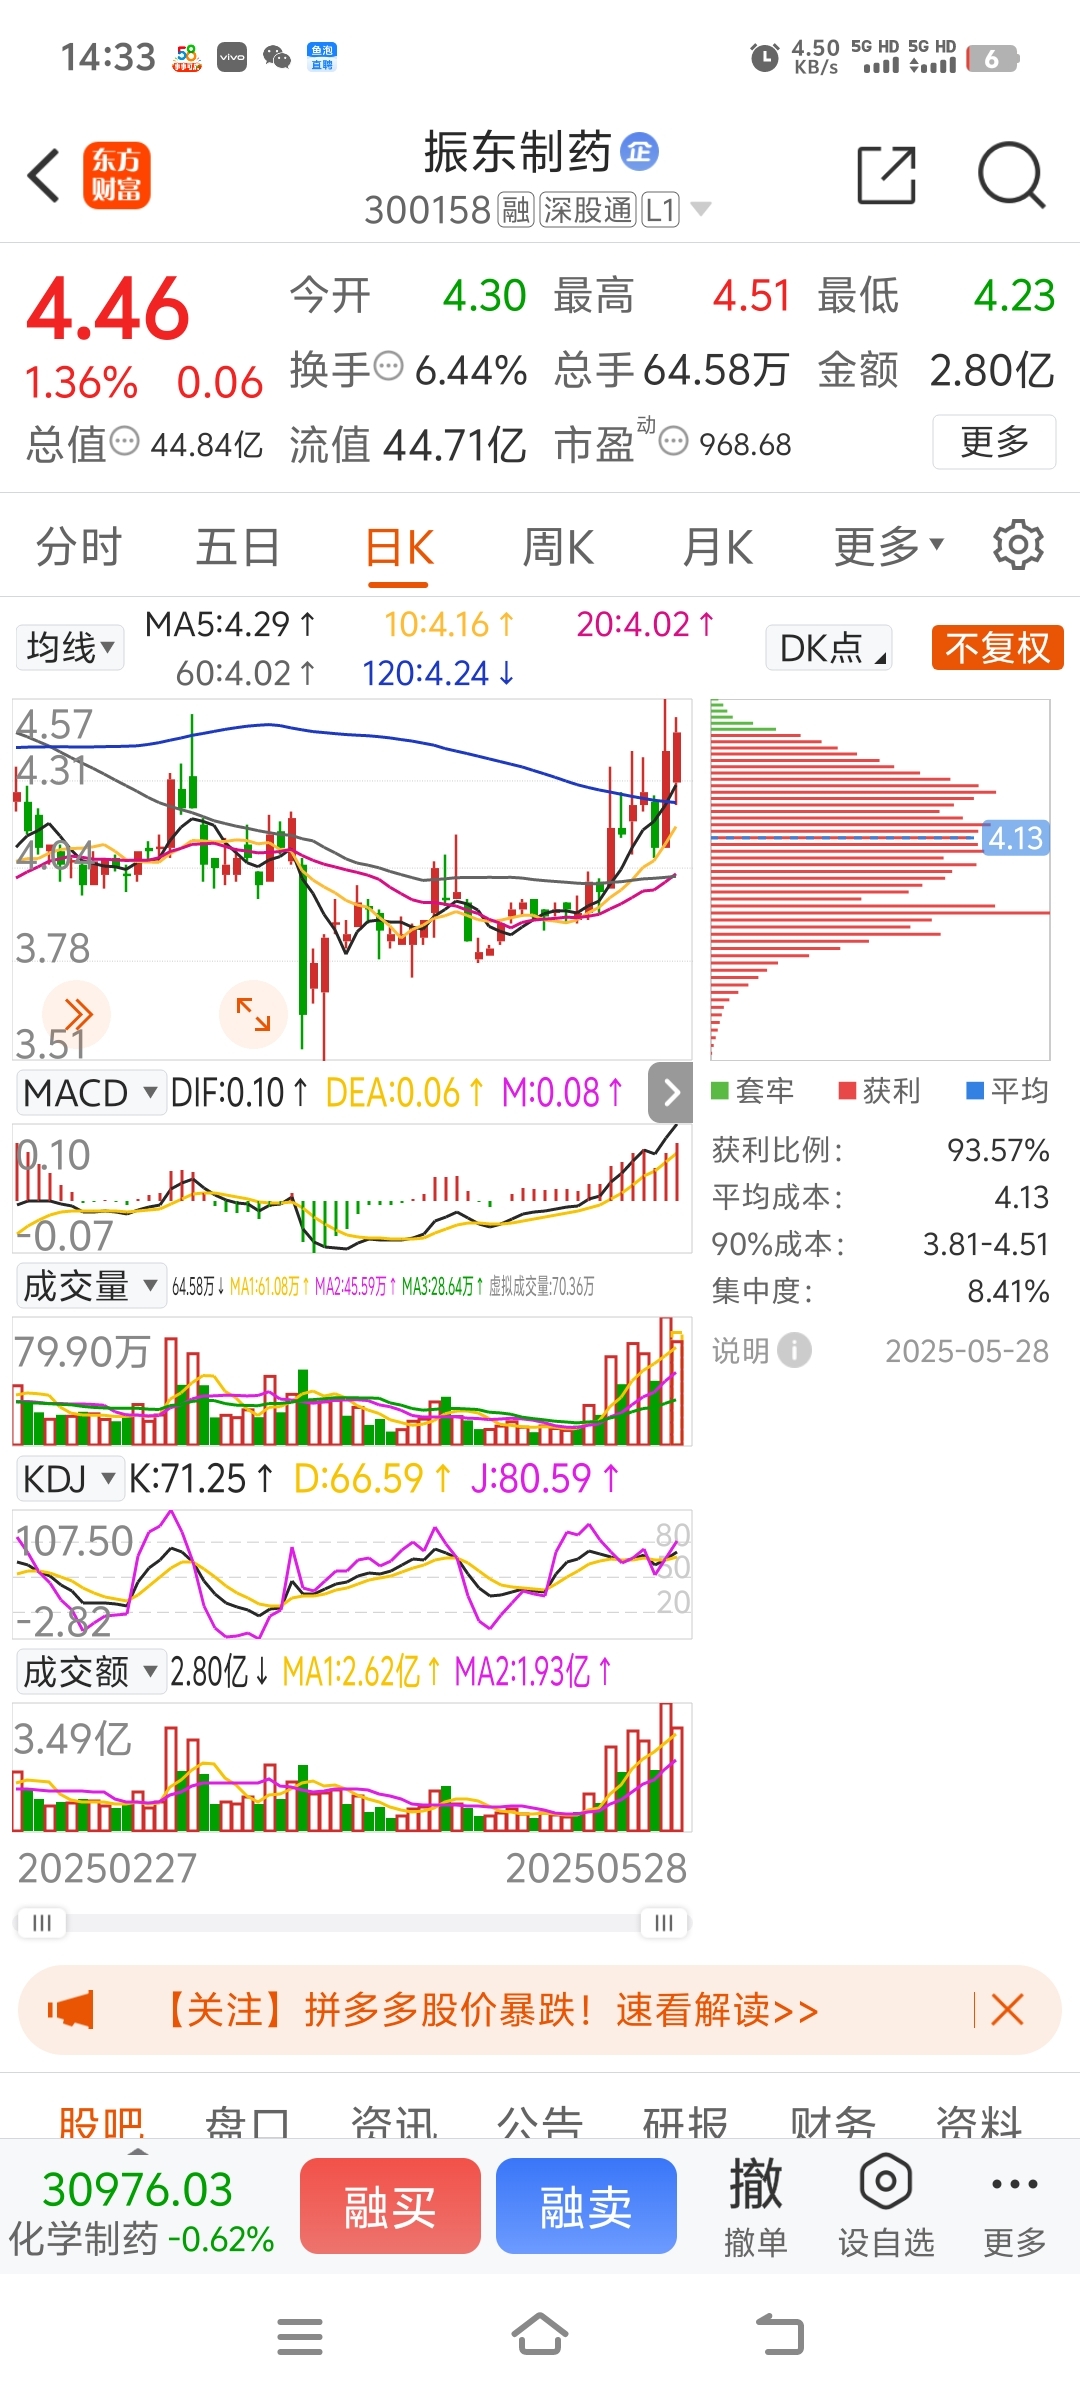1080x2400 pixels.
Task: Toggle the 获利 legend item
Action: (880, 1091)
